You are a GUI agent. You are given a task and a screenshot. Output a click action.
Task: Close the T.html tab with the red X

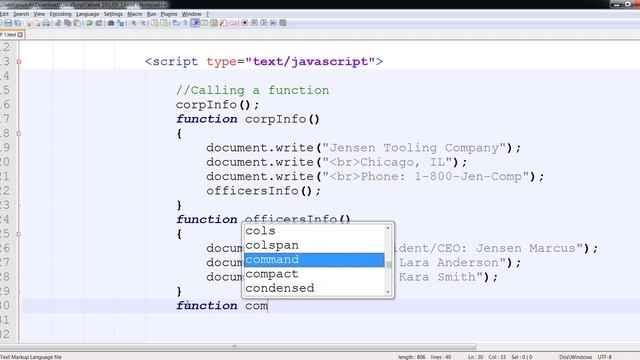point(20,35)
